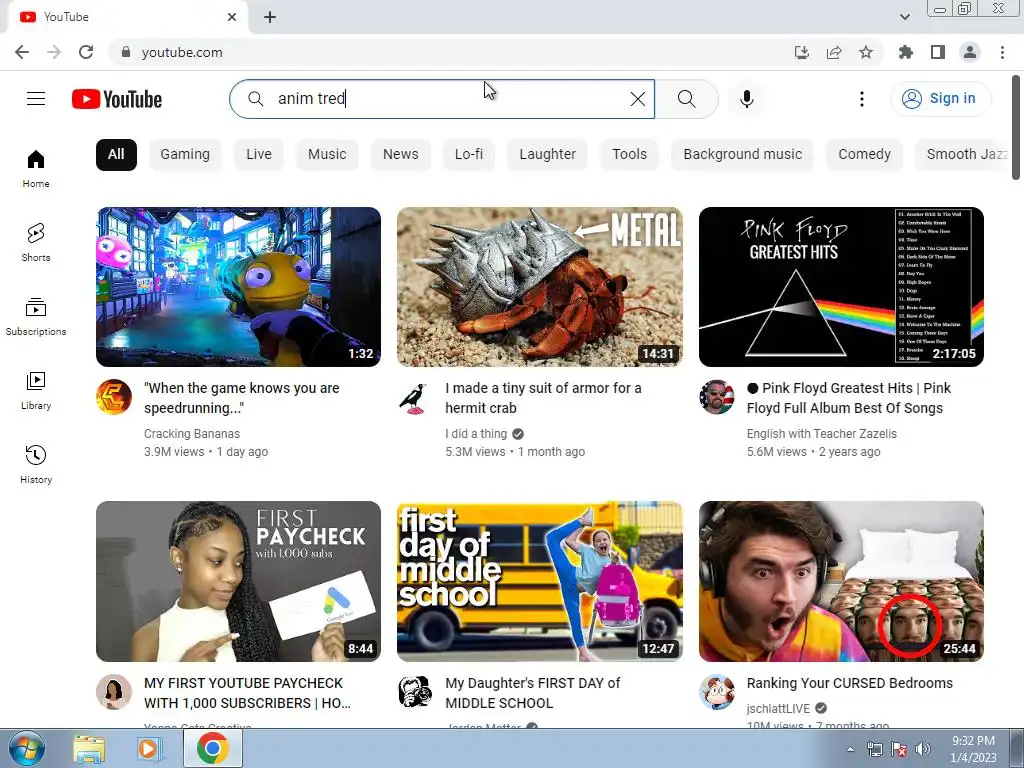Open the Windows Start menu
Image resolution: width=1024 pixels, height=768 pixels.
(x=26, y=748)
